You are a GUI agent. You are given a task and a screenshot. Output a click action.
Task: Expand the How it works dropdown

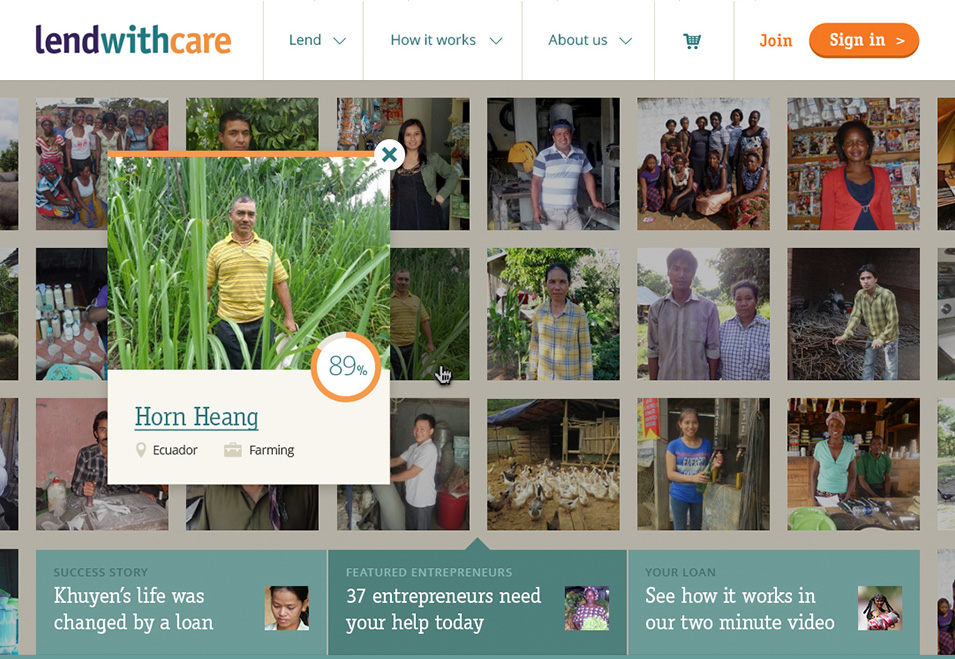click(446, 40)
